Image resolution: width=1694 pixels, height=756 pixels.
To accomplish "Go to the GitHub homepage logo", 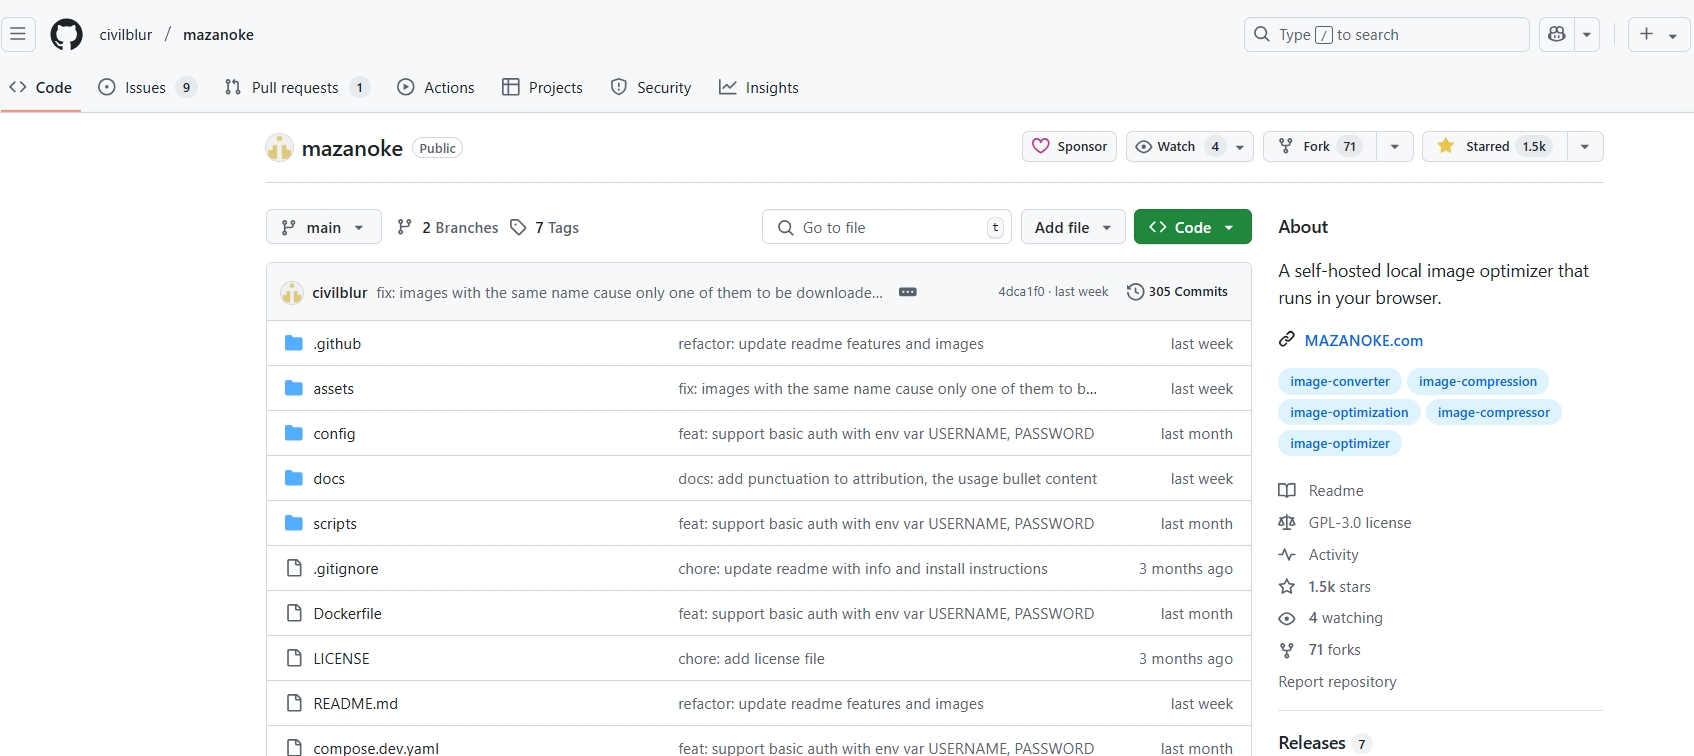I will tap(67, 34).
